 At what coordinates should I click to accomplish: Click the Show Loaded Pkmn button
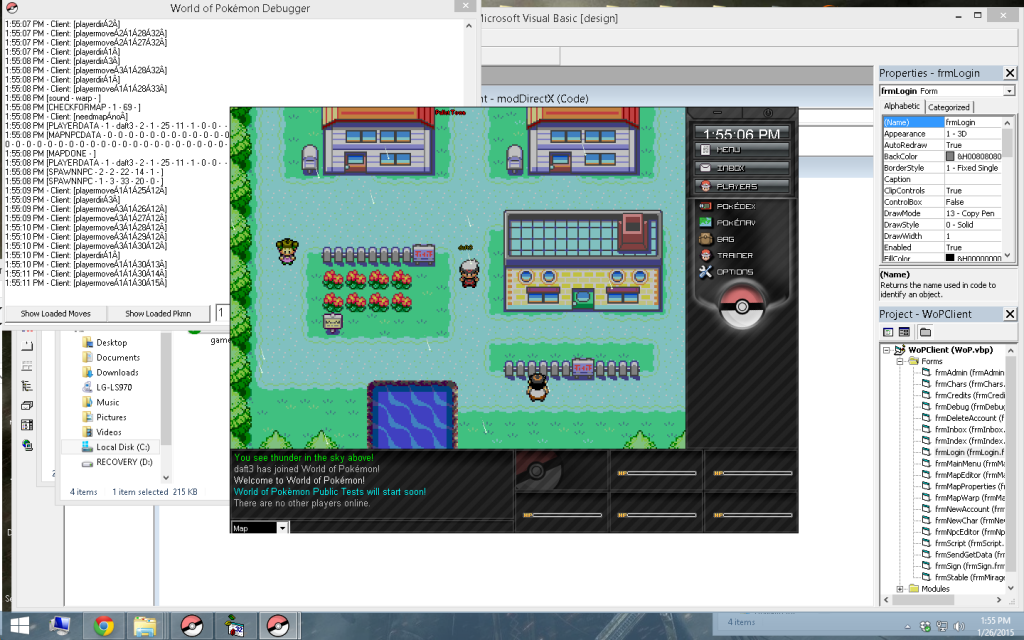tap(158, 313)
